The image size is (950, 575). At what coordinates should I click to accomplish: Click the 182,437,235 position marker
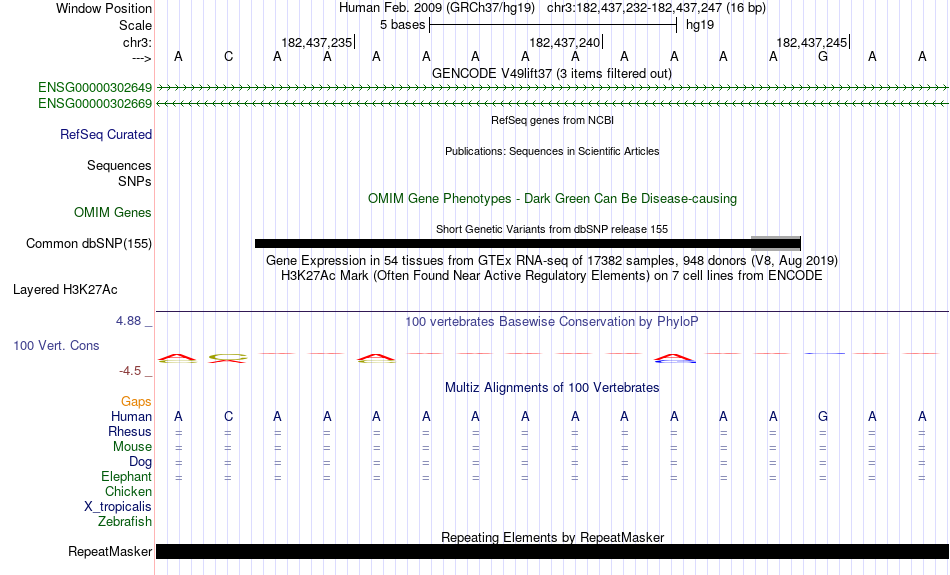pos(317,42)
